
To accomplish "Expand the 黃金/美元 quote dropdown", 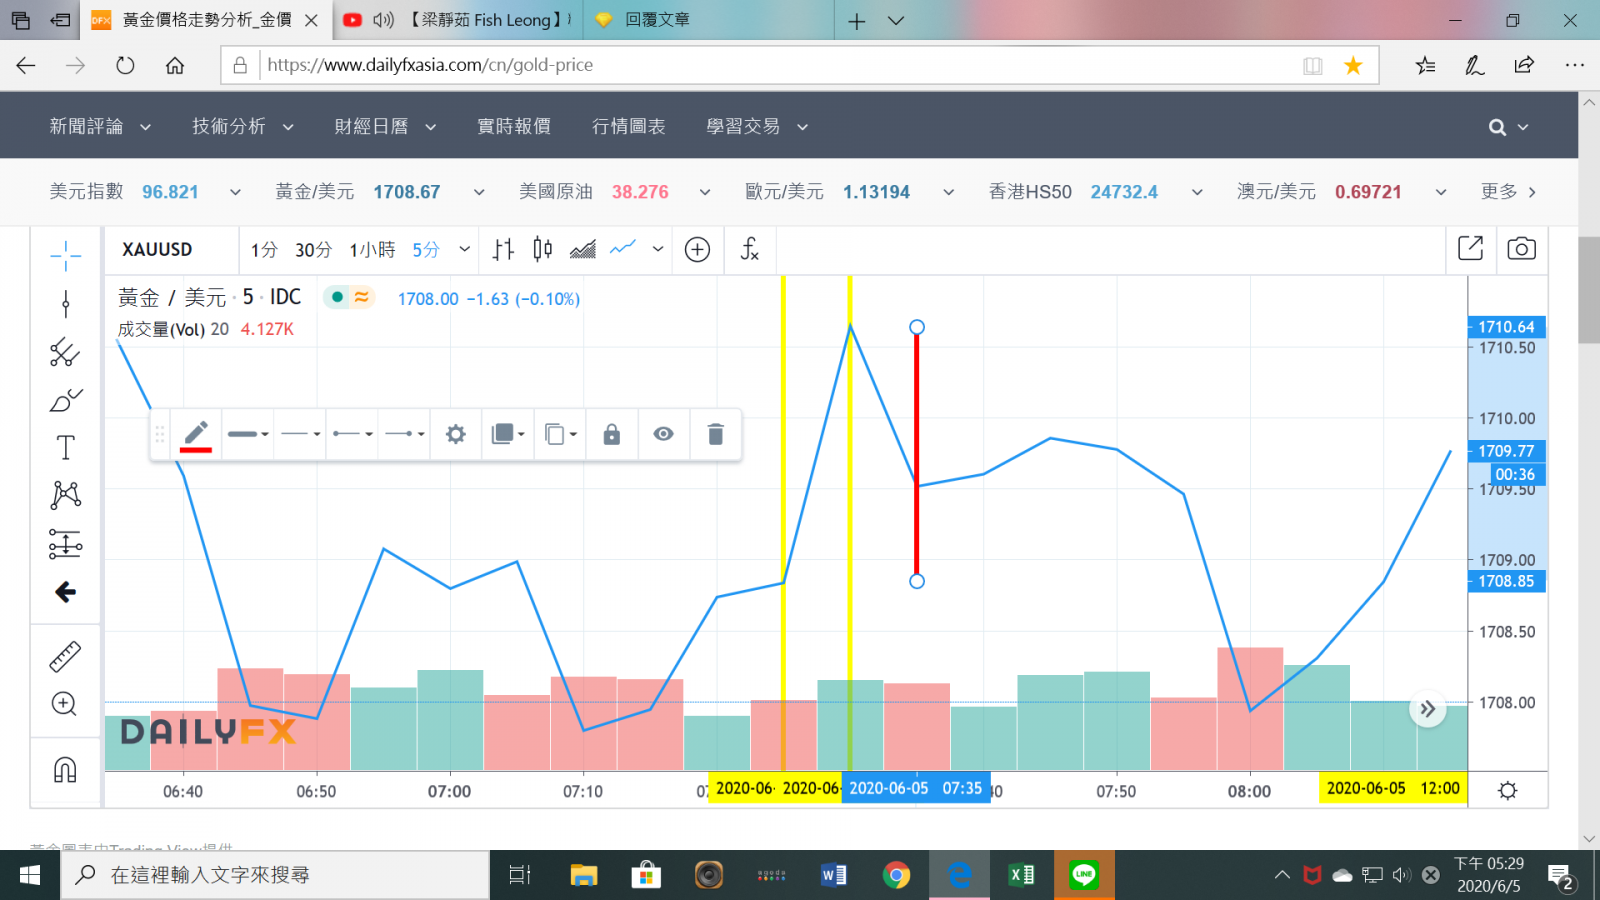I will [x=479, y=192].
